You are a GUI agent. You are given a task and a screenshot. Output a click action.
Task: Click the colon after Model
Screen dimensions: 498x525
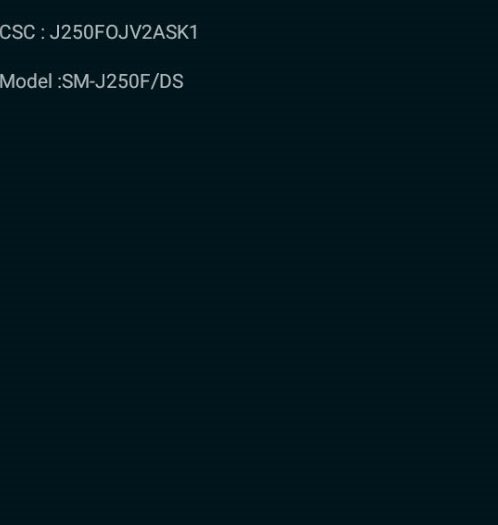pos(59,83)
